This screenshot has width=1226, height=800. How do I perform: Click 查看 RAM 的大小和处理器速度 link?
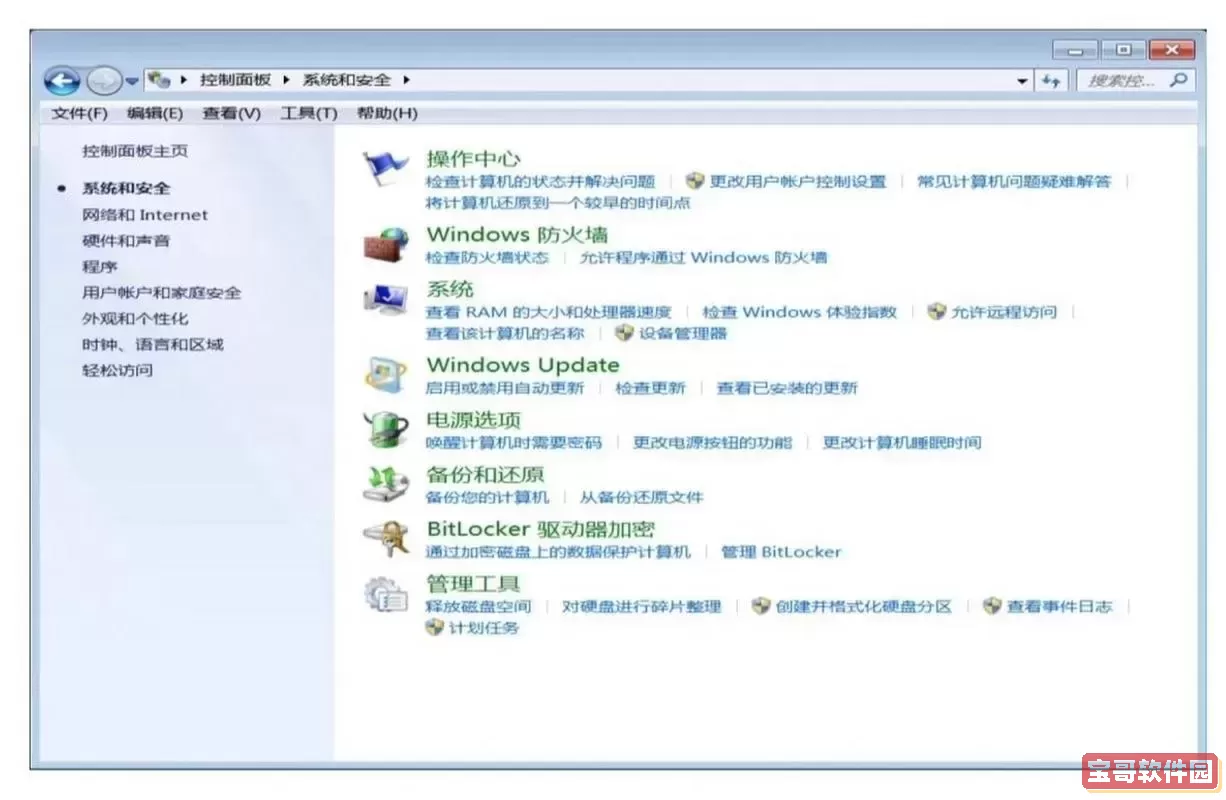point(549,312)
